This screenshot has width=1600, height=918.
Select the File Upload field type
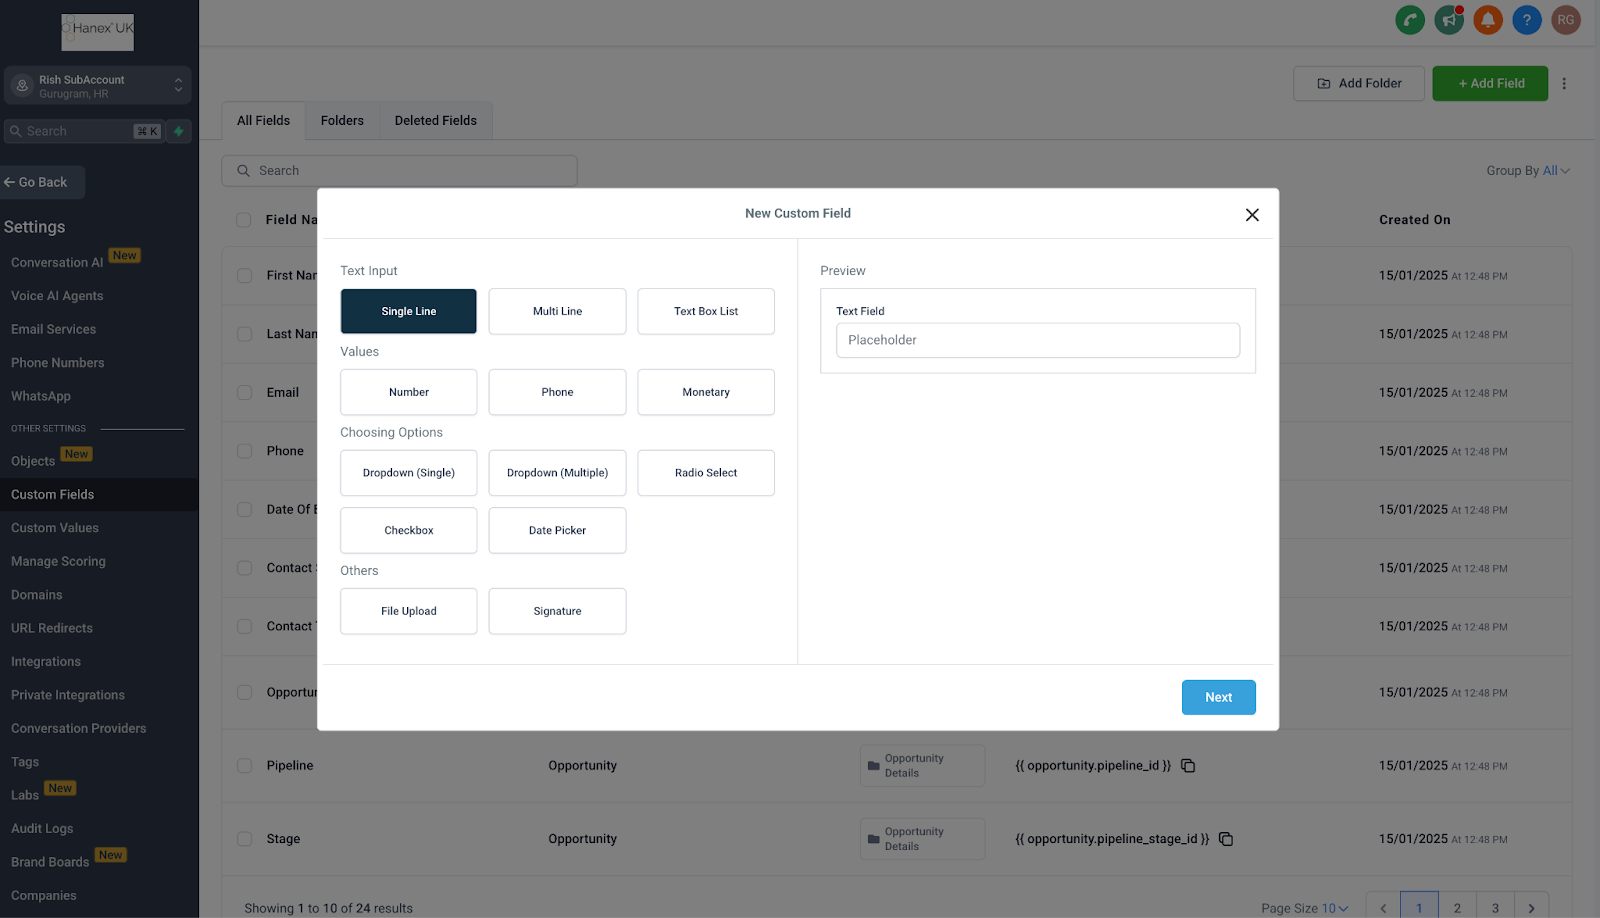409,611
